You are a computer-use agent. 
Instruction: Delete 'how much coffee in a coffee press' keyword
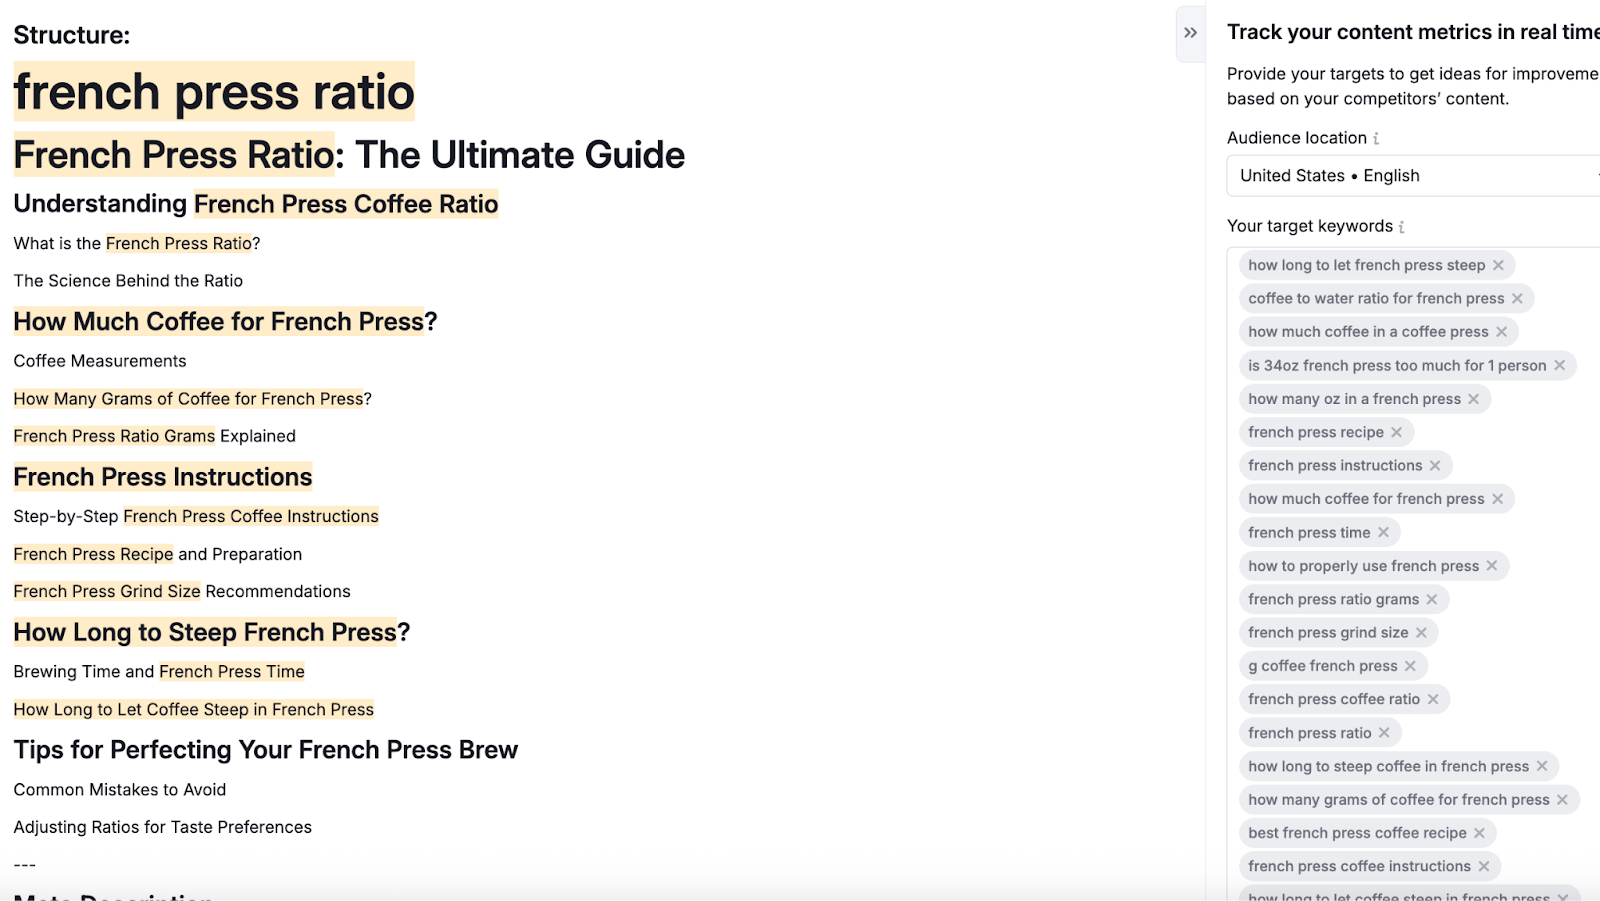click(1501, 332)
